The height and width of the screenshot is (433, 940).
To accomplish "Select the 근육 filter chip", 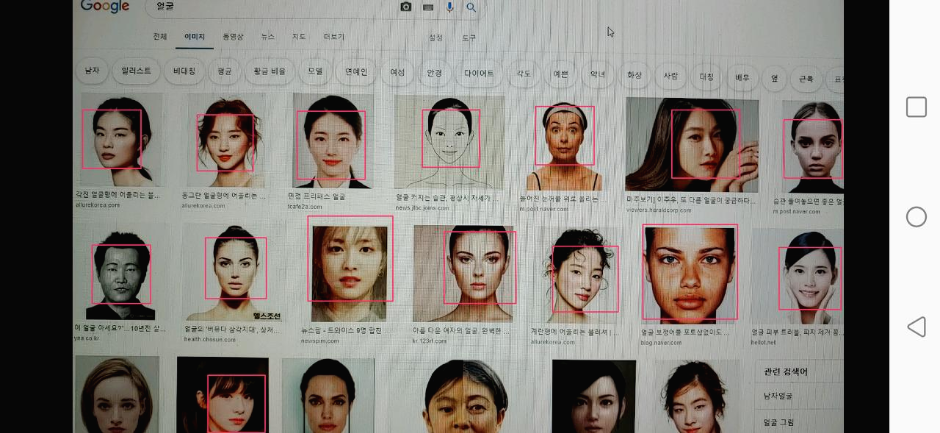I will point(806,78).
